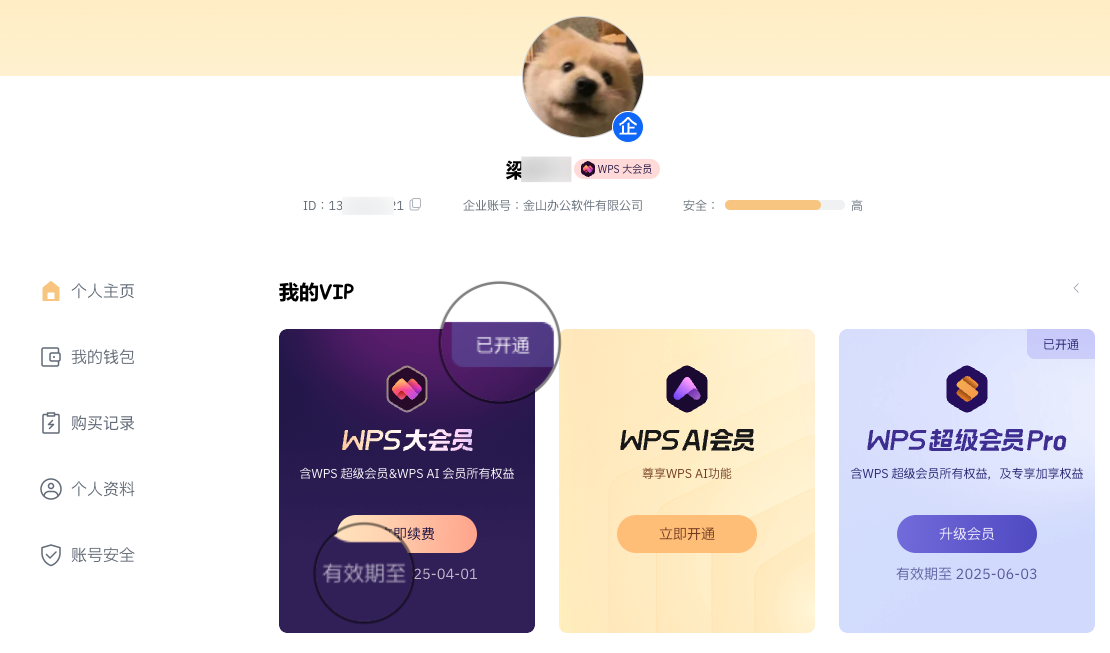Select the 购买记录 clipboard icon
This screenshot has width=1110, height=653.
51,423
